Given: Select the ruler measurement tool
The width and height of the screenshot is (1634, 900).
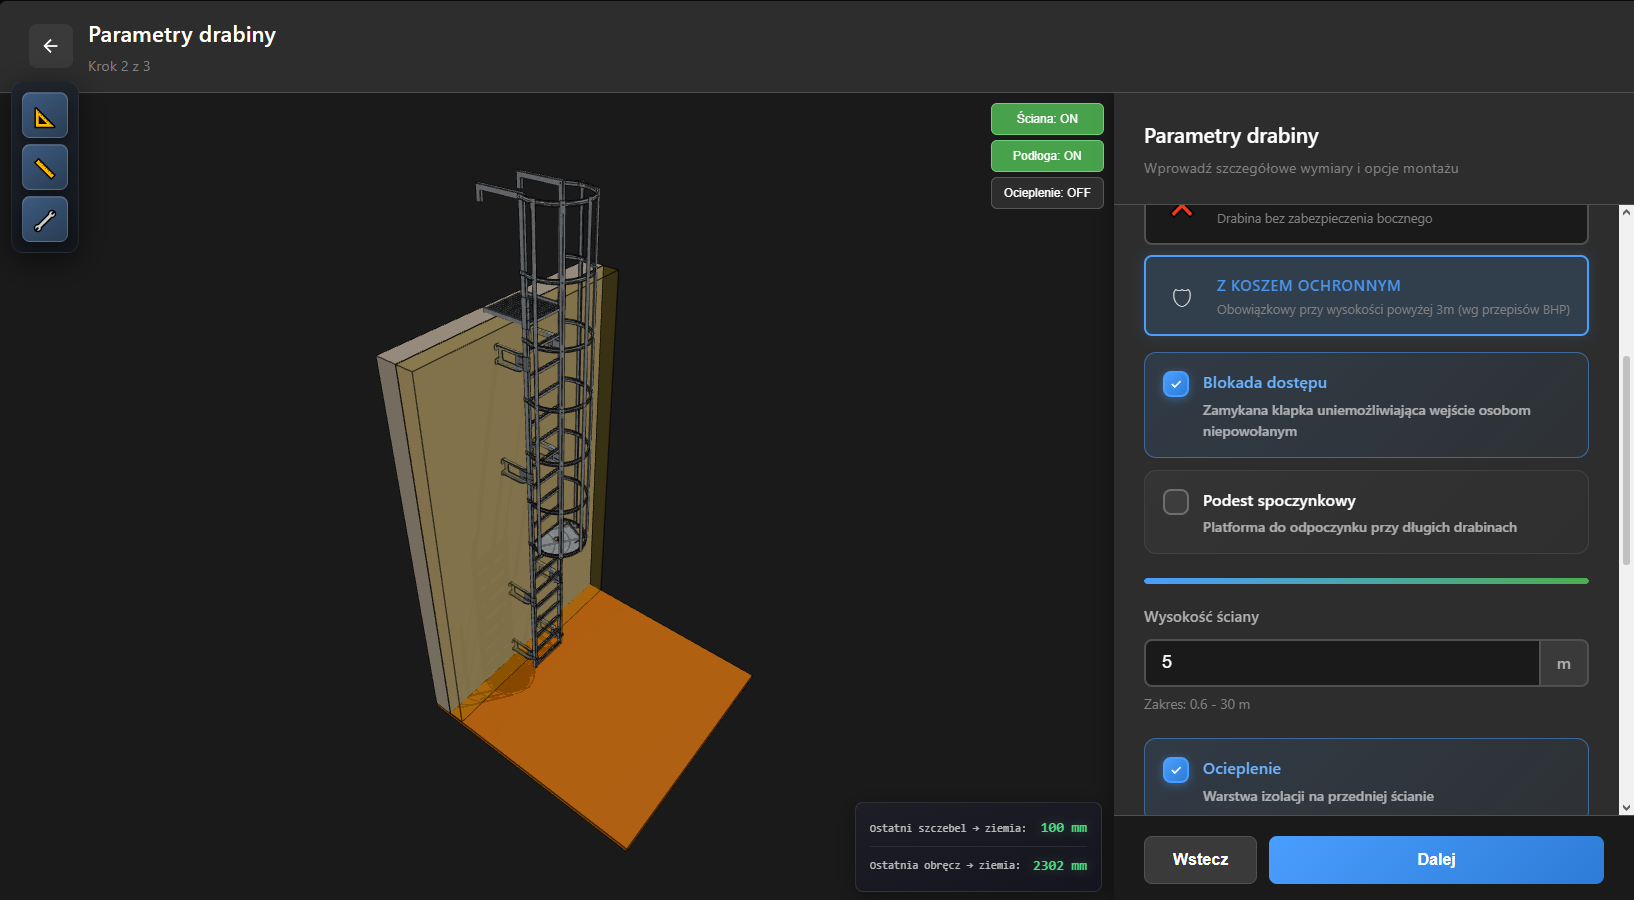Looking at the screenshot, I should click(x=45, y=167).
